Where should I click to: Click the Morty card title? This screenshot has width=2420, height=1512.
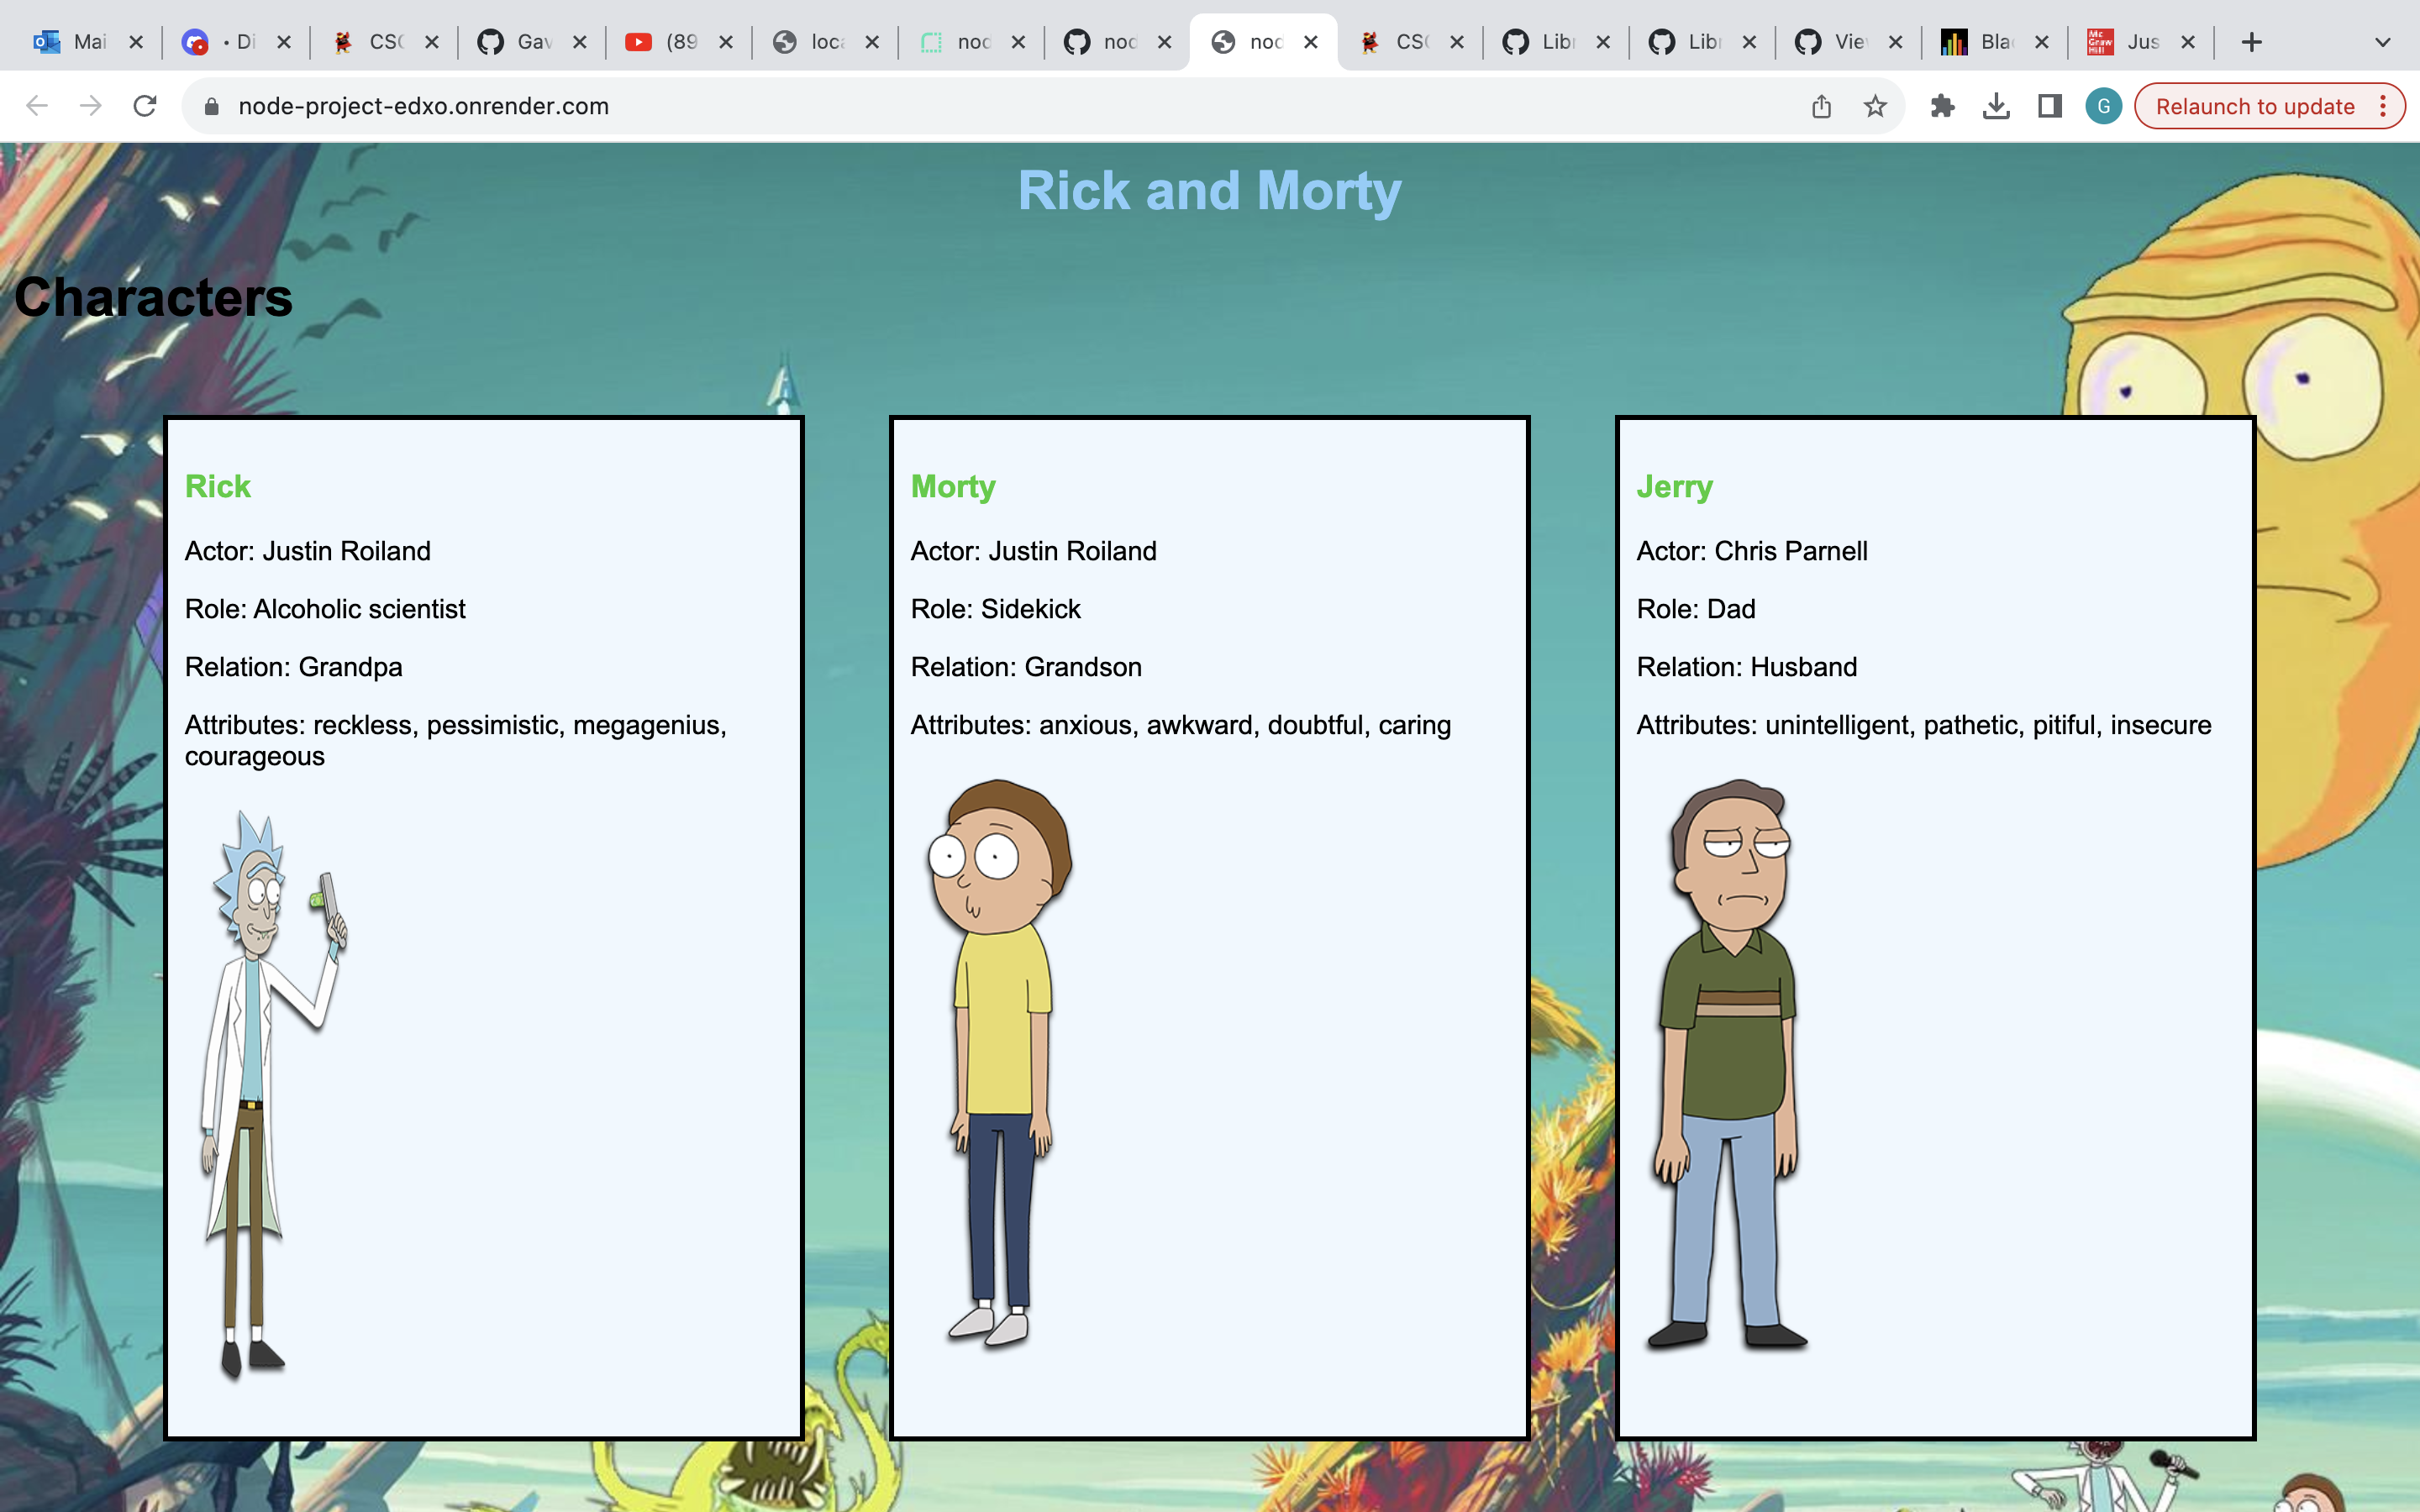pyautogui.click(x=953, y=486)
